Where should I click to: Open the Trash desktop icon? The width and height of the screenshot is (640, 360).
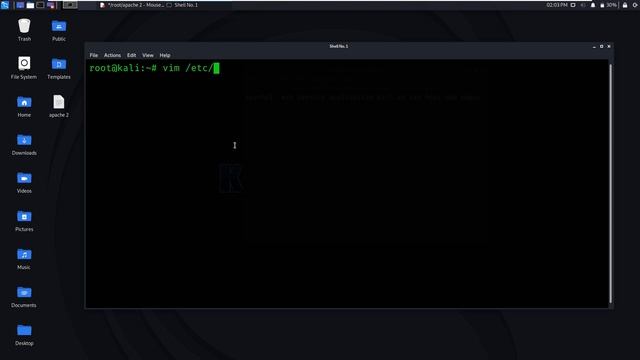24,30
